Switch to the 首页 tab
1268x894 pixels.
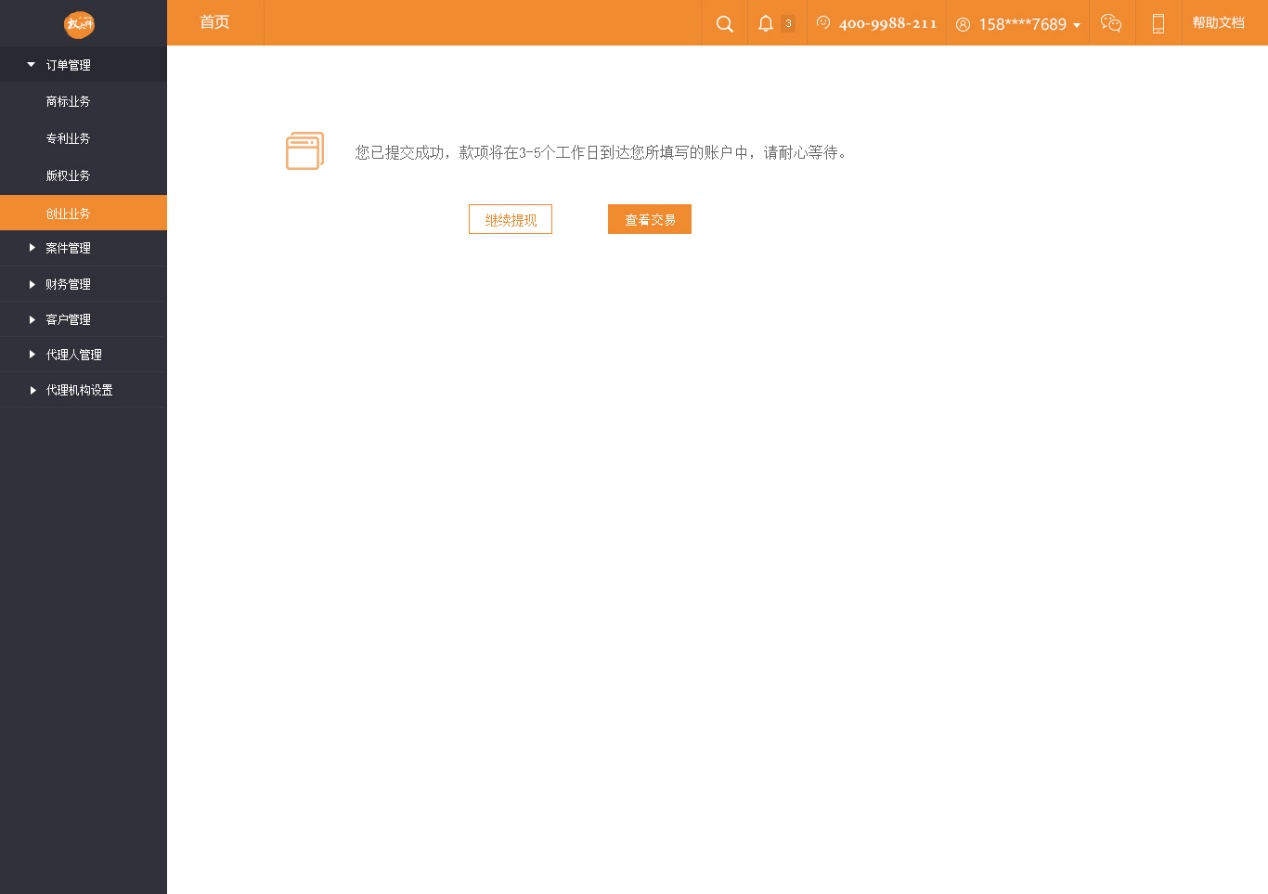pos(214,22)
